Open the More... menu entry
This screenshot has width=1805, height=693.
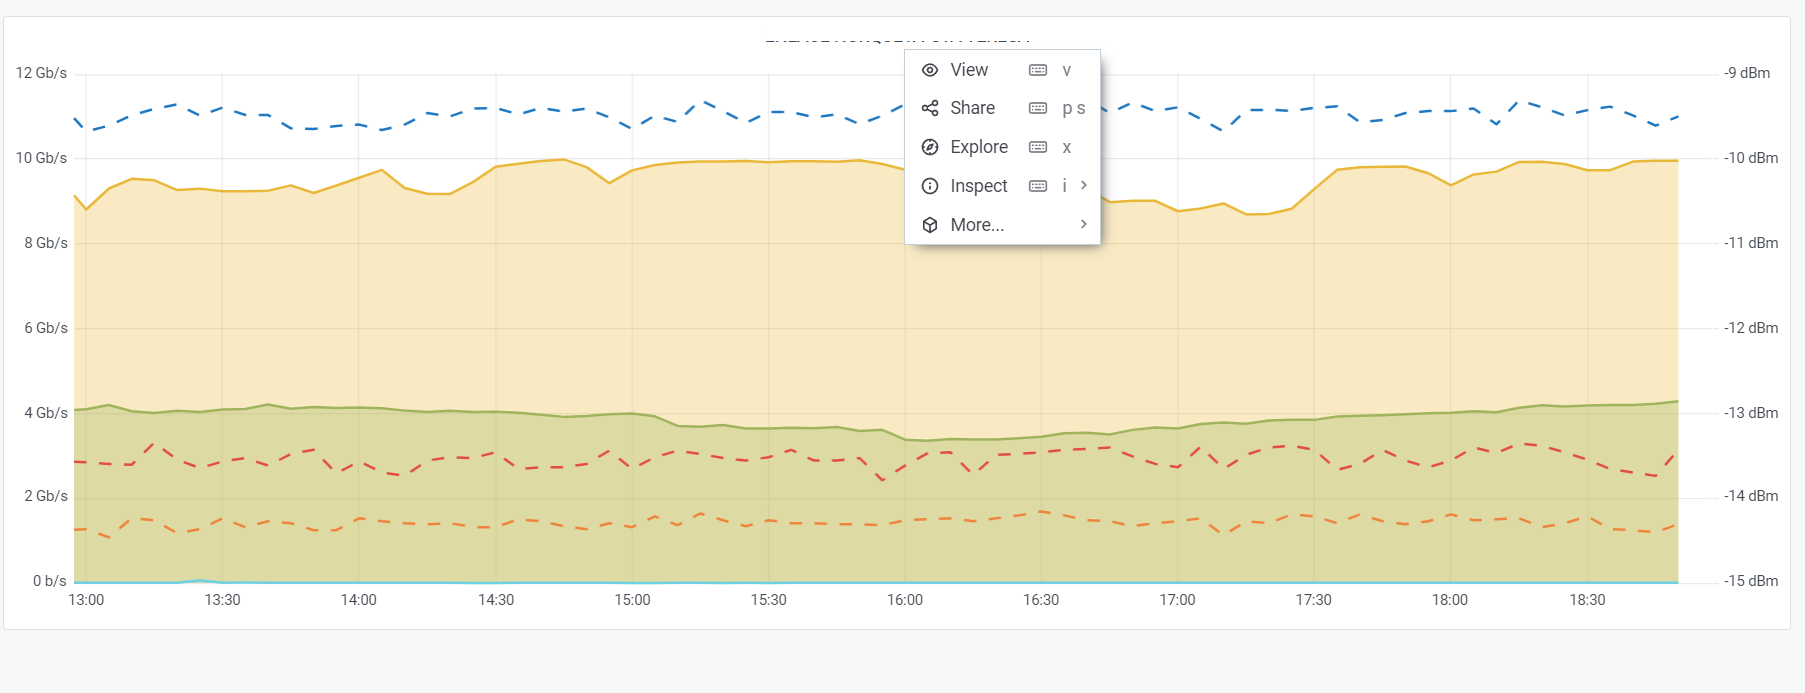(x=977, y=225)
